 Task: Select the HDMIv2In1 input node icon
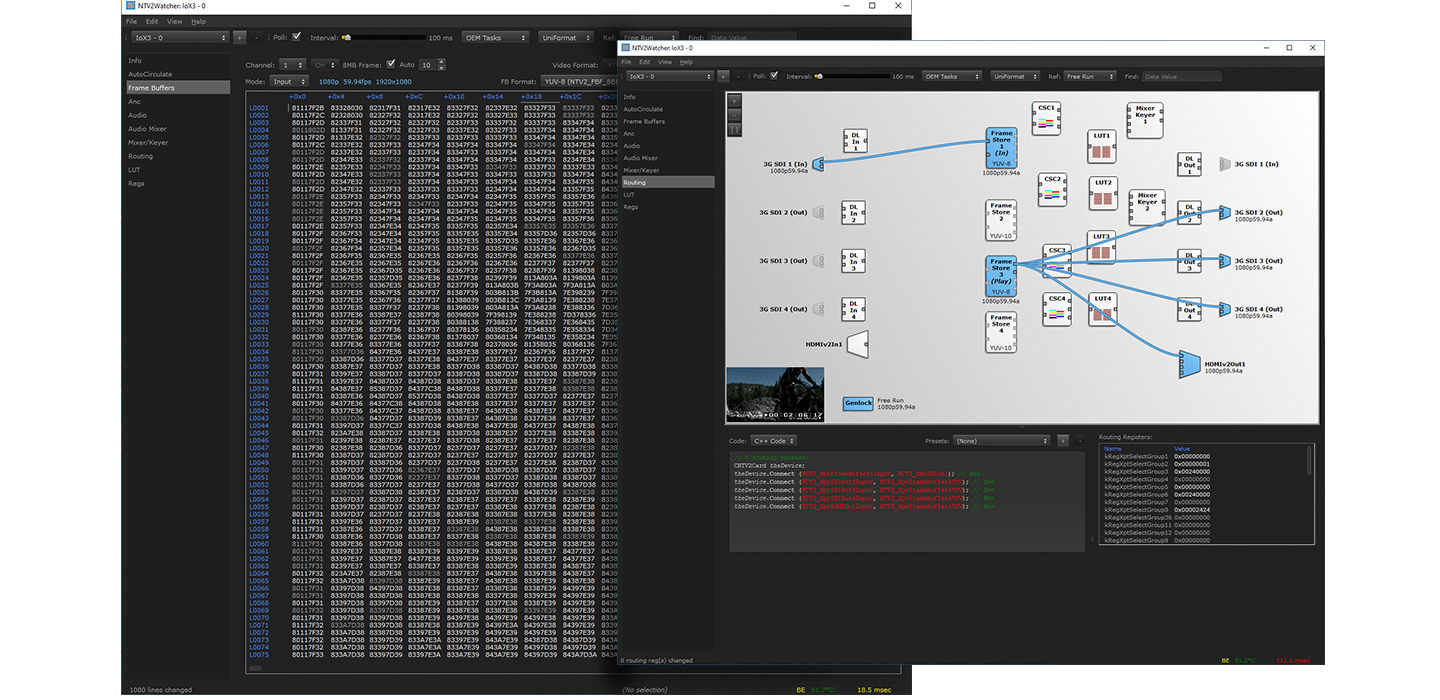858,343
